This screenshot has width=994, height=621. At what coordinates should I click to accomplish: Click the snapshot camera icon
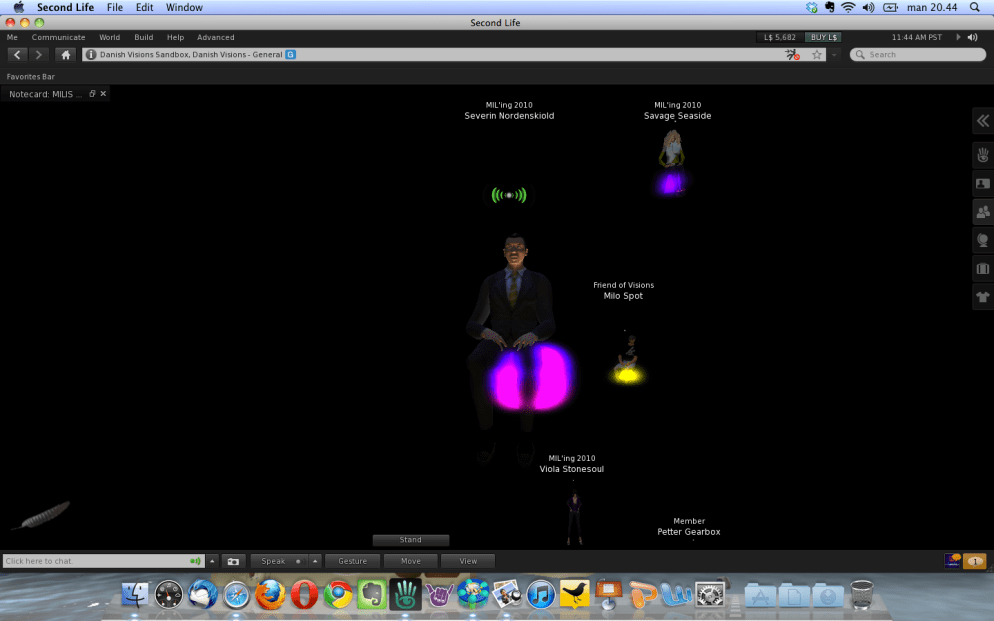tap(233, 561)
